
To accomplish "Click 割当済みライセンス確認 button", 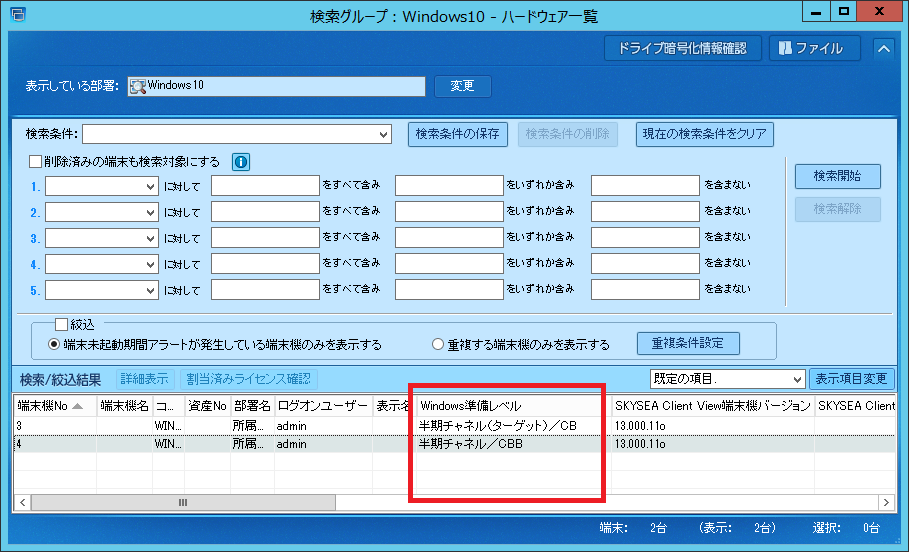I will (x=249, y=379).
